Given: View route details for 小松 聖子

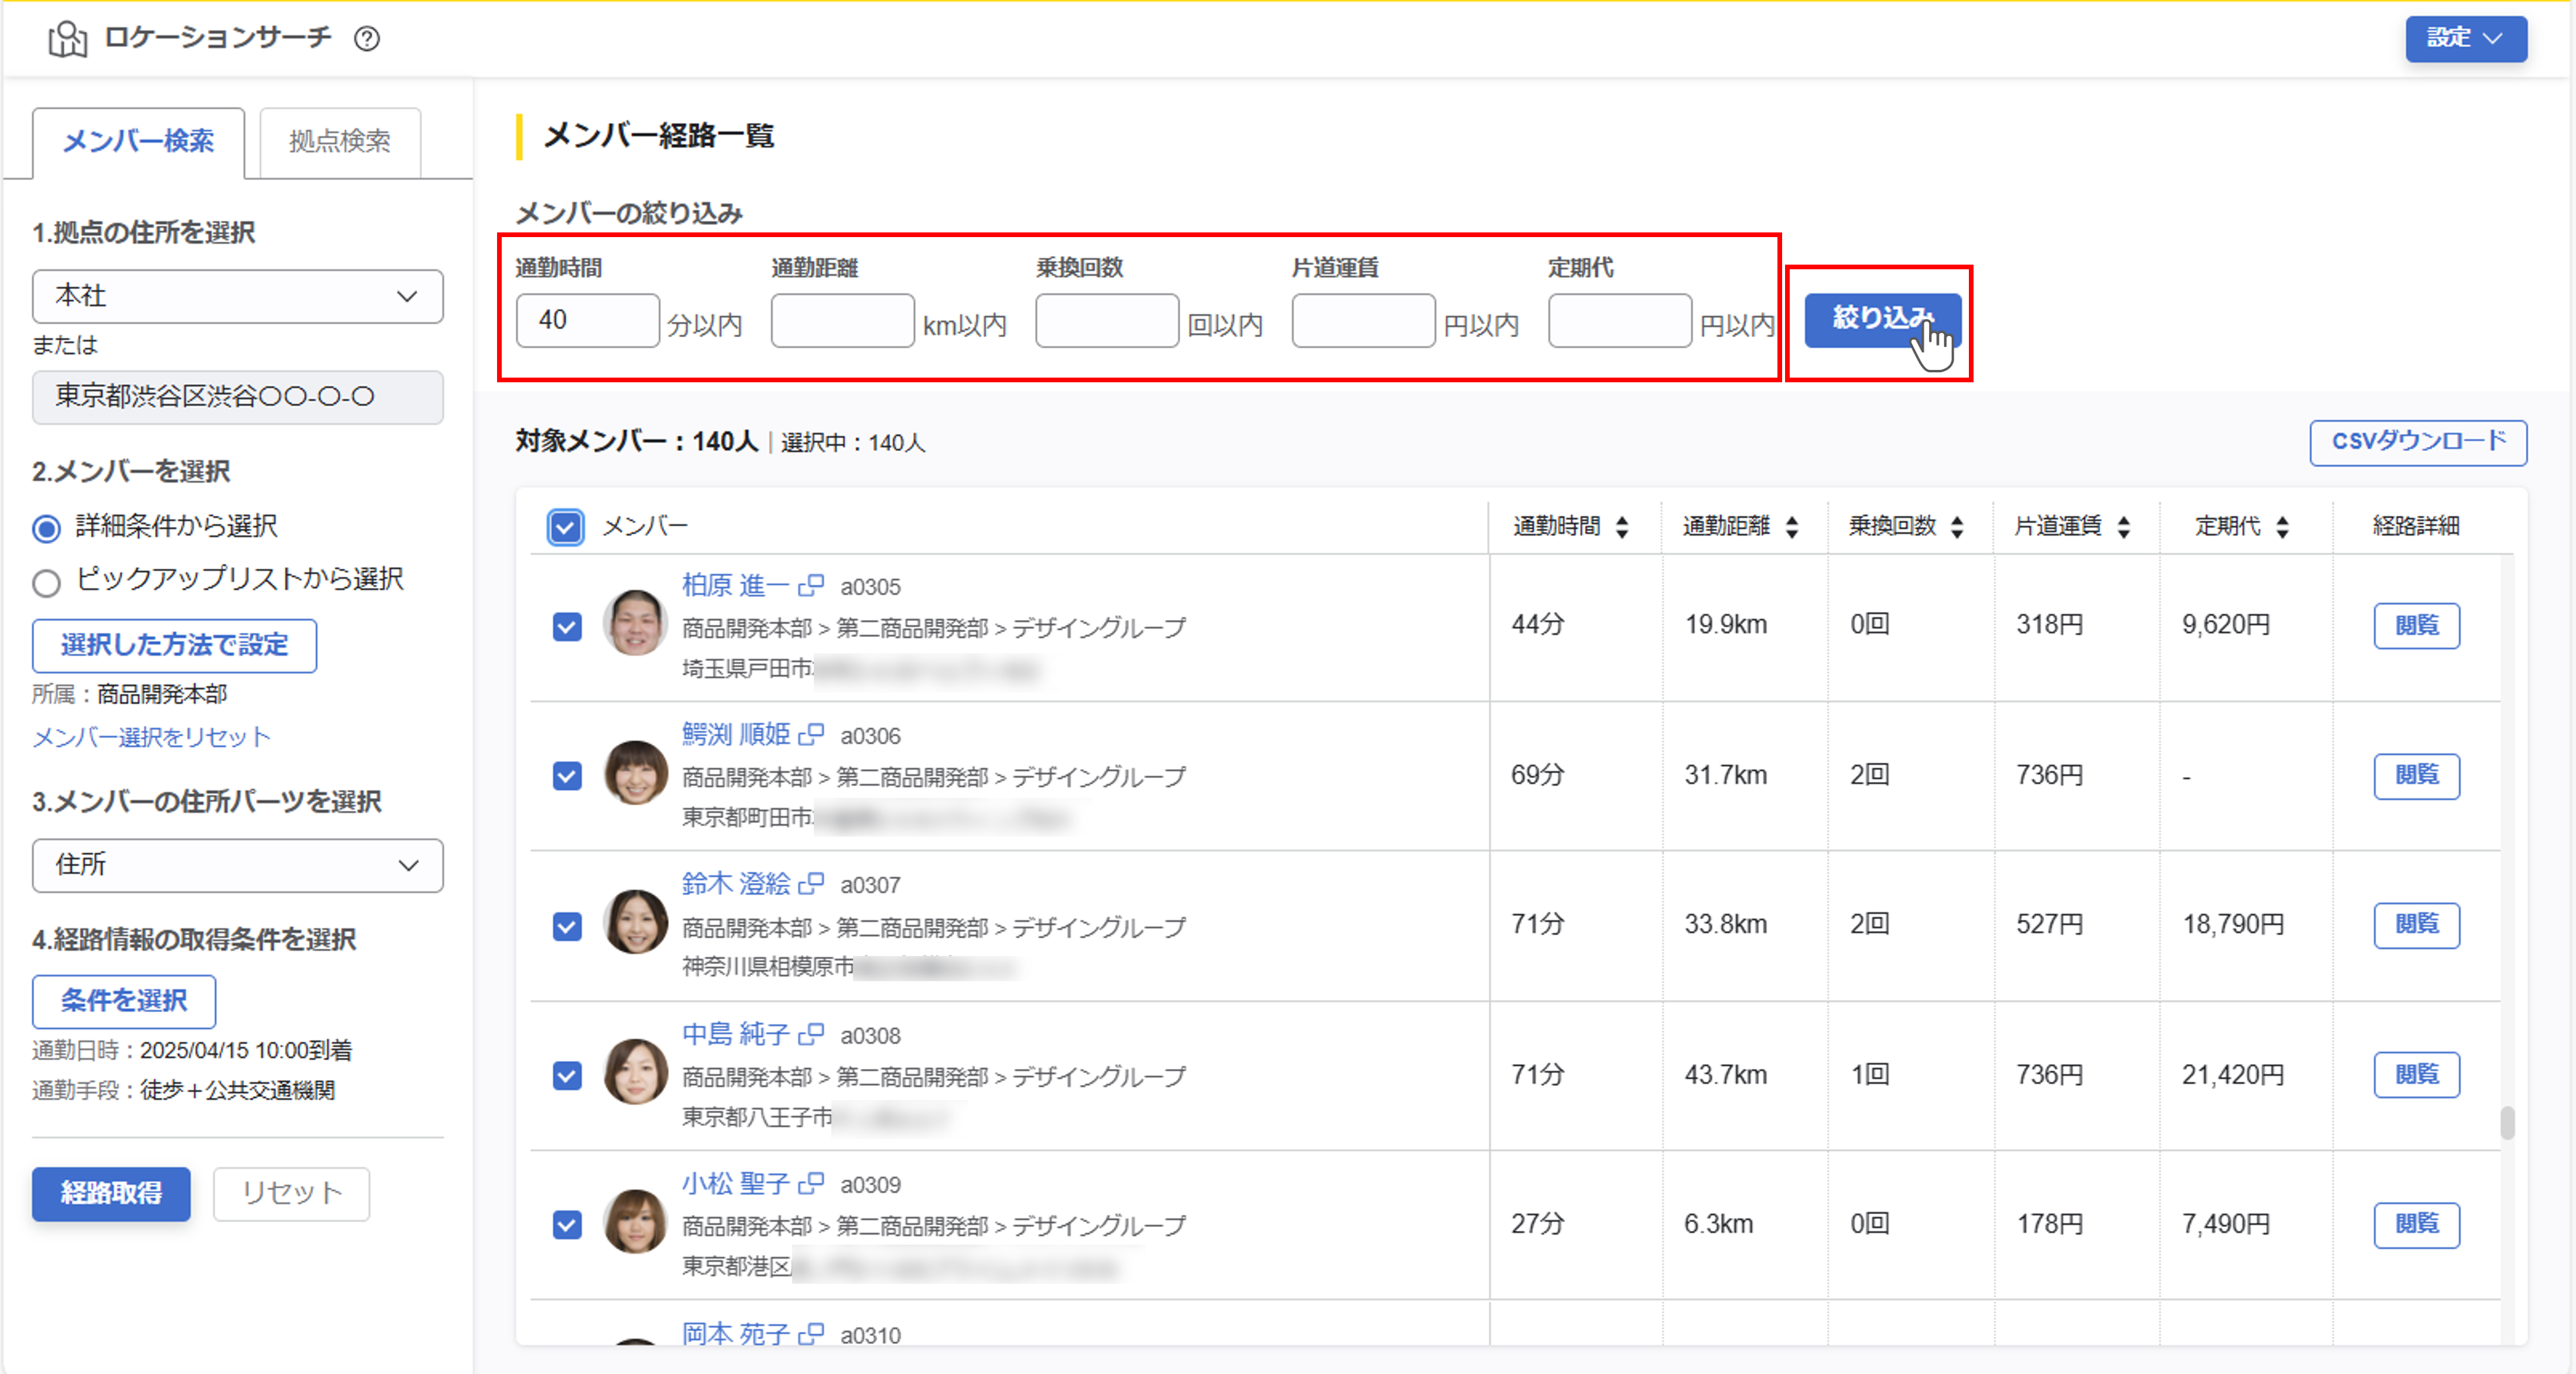Looking at the screenshot, I should coord(2416,1224).
